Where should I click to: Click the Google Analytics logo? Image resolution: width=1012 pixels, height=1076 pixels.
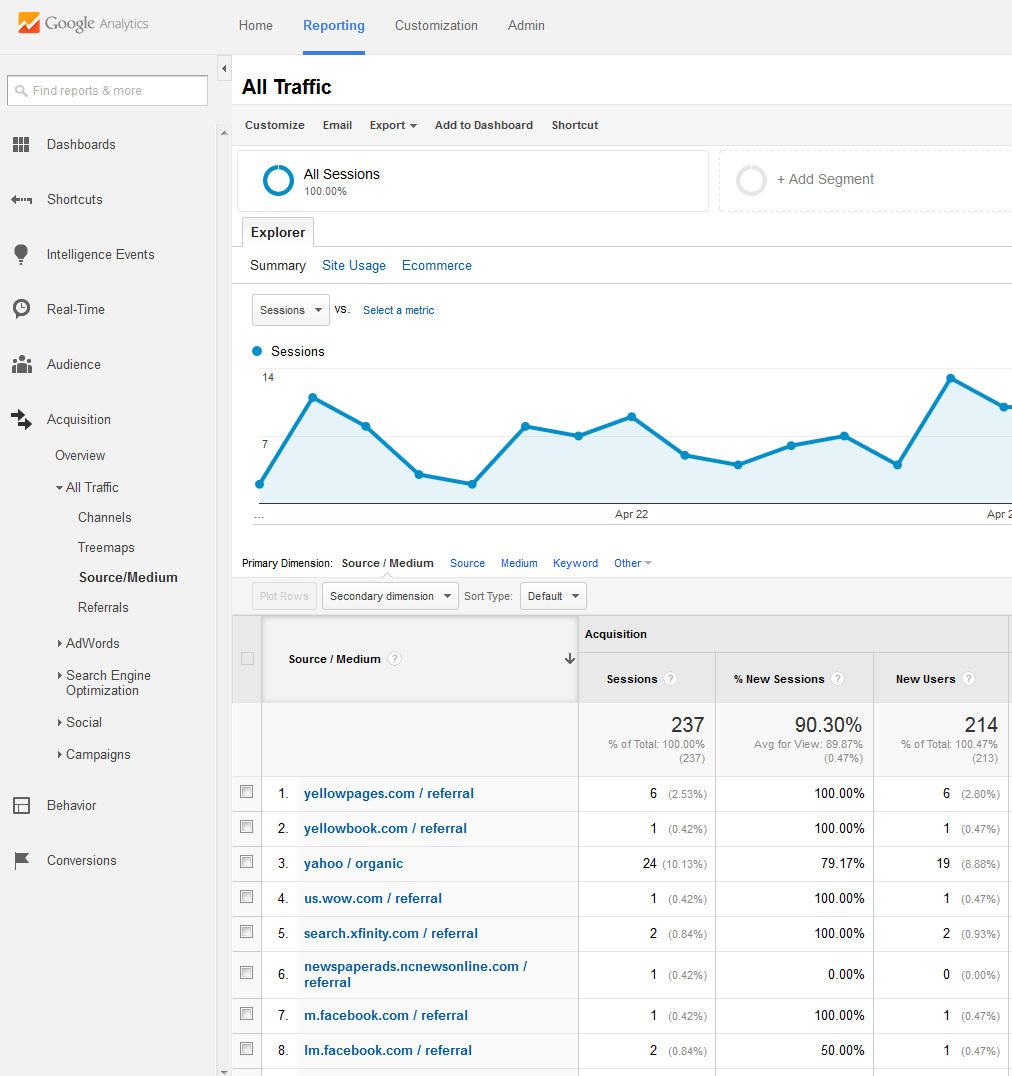tap(82, 23)
